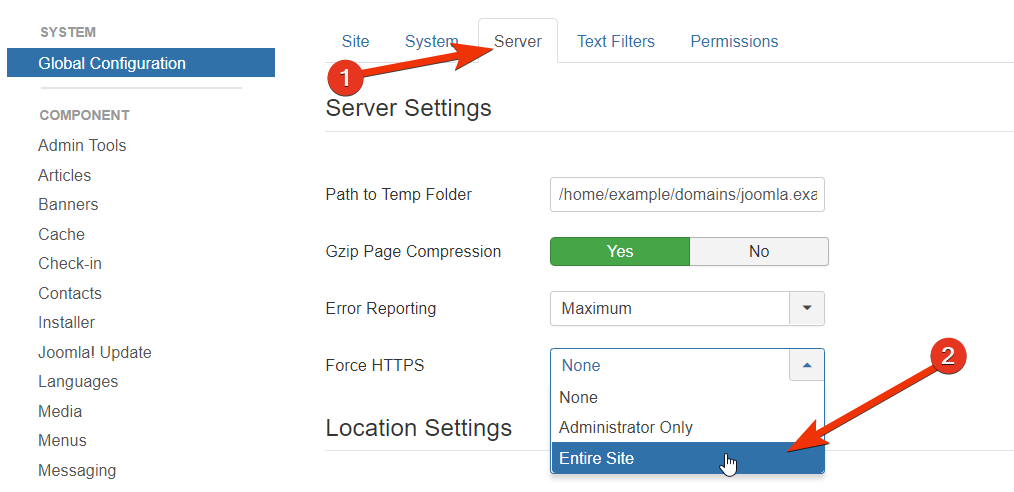
Task: Click the COMPONENT sidebar heading
Action: coord(85,115)
